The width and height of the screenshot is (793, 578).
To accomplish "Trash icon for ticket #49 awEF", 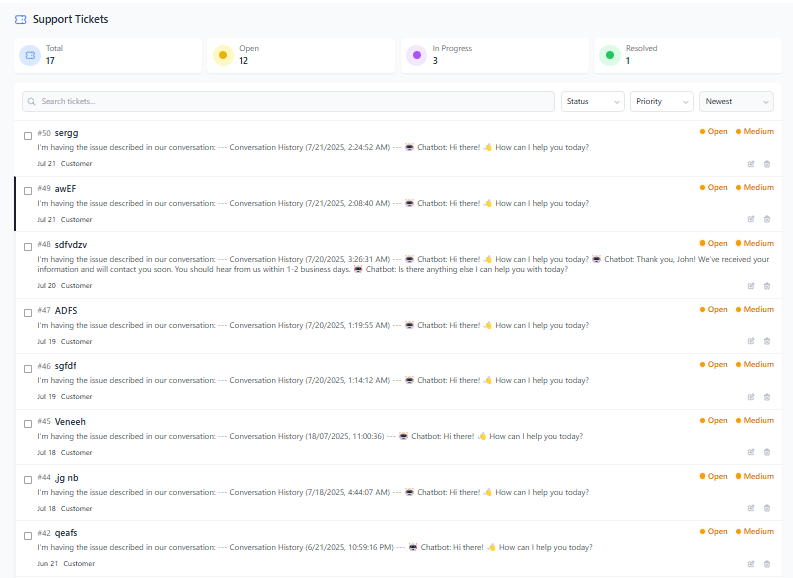I will 767,219.
